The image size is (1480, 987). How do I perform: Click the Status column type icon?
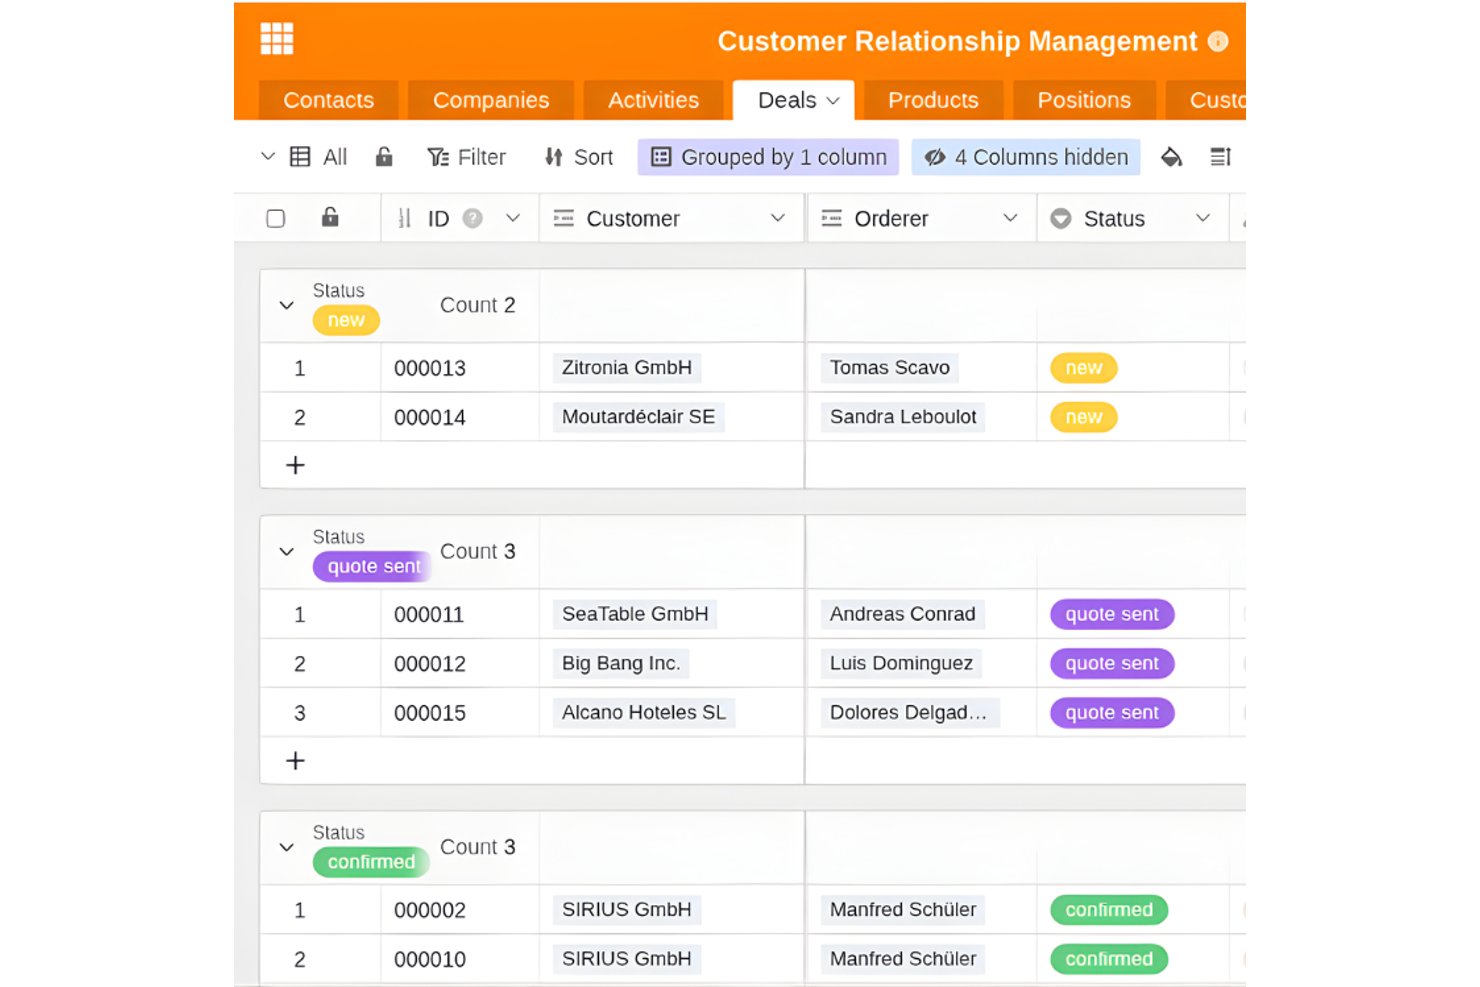[x=1061, y=218]
